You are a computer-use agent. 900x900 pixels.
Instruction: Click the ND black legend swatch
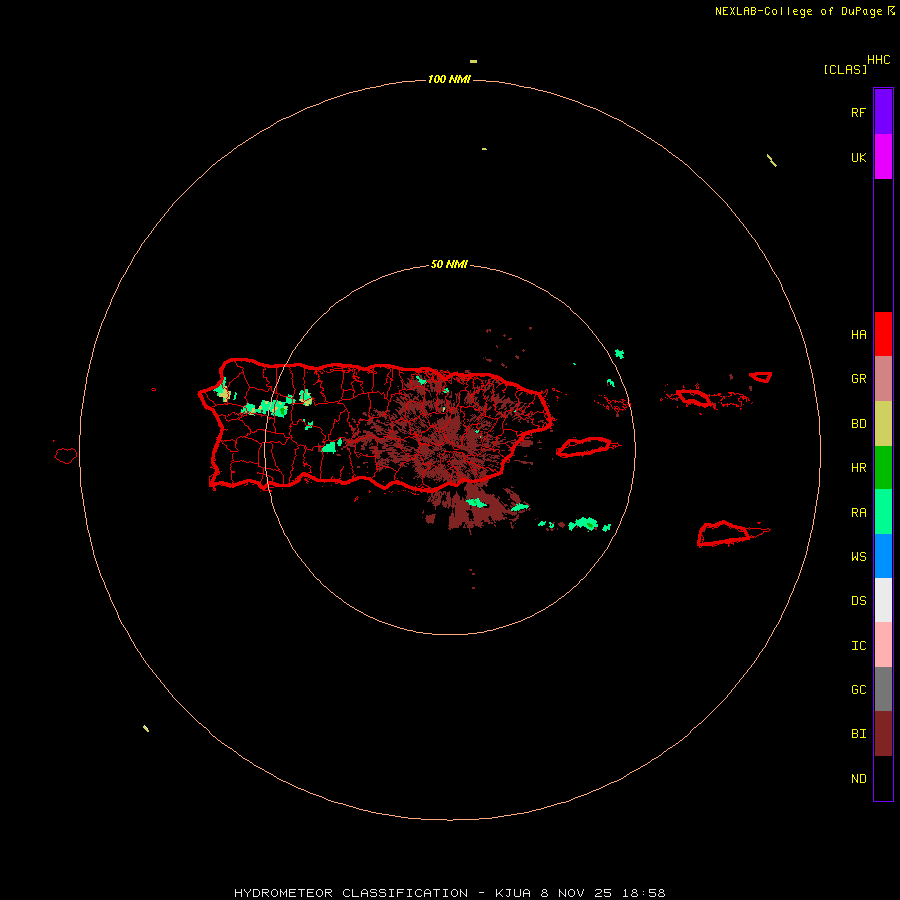tap(883, 778)
